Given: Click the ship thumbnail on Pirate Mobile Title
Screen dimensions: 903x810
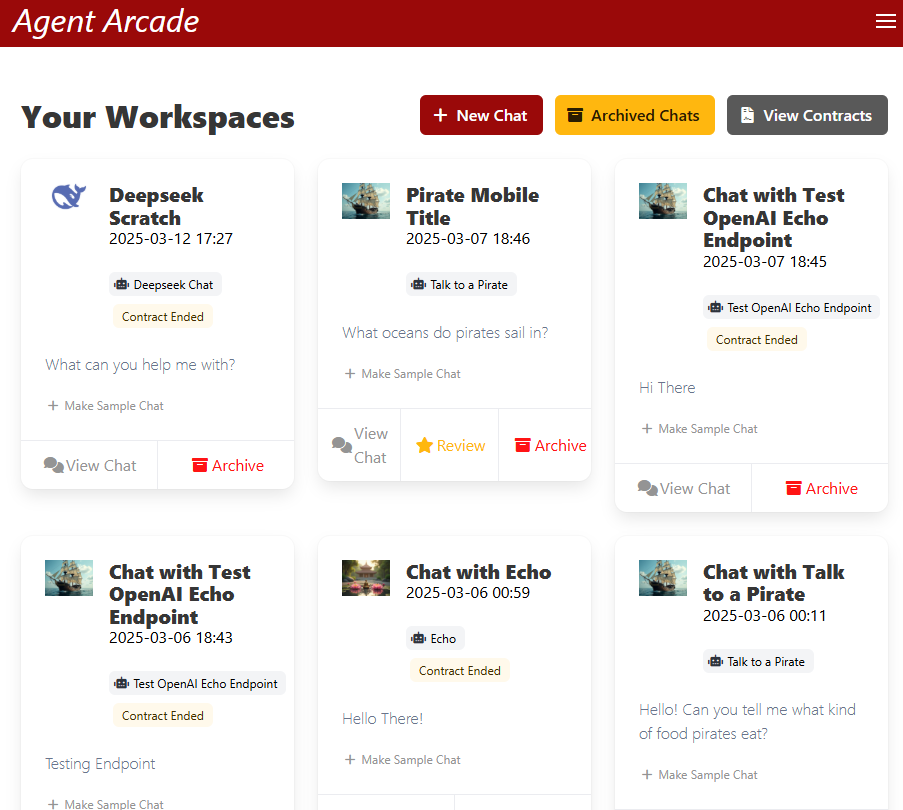Looking at the screenshot, I should [x=365, y=200].
